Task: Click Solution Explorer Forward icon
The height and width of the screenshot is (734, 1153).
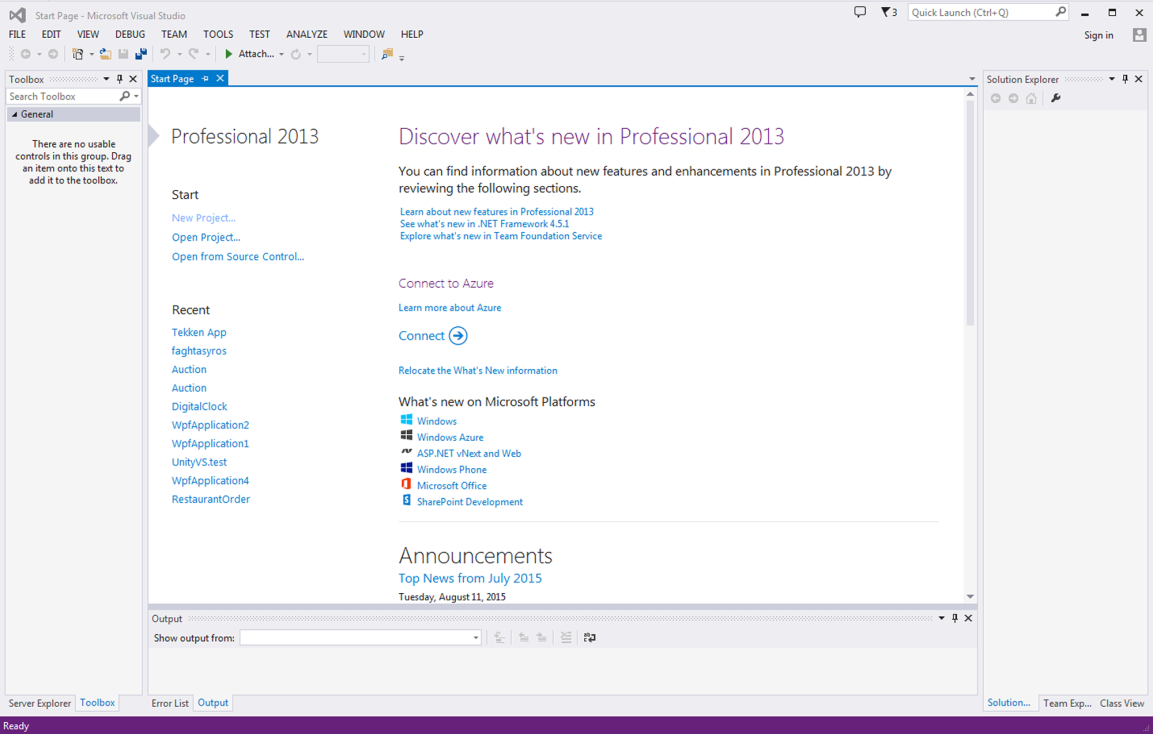Action: [1013, 99]
